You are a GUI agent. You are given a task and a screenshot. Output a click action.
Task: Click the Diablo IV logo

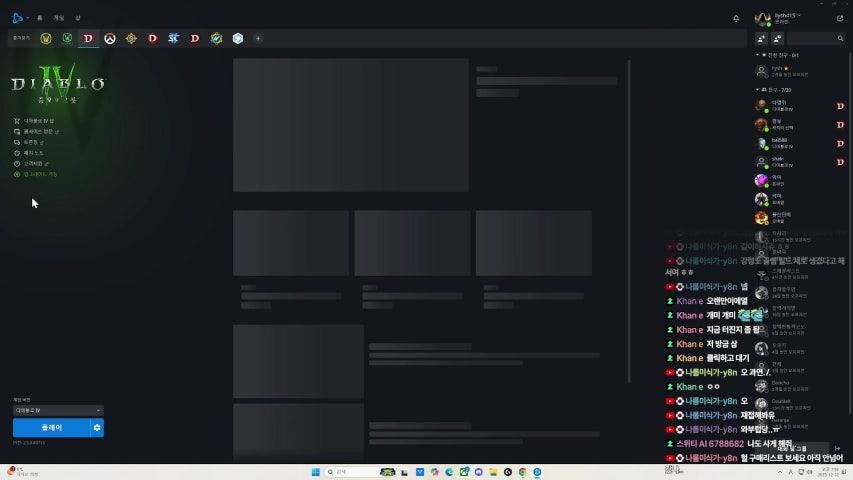click(58, 84)
